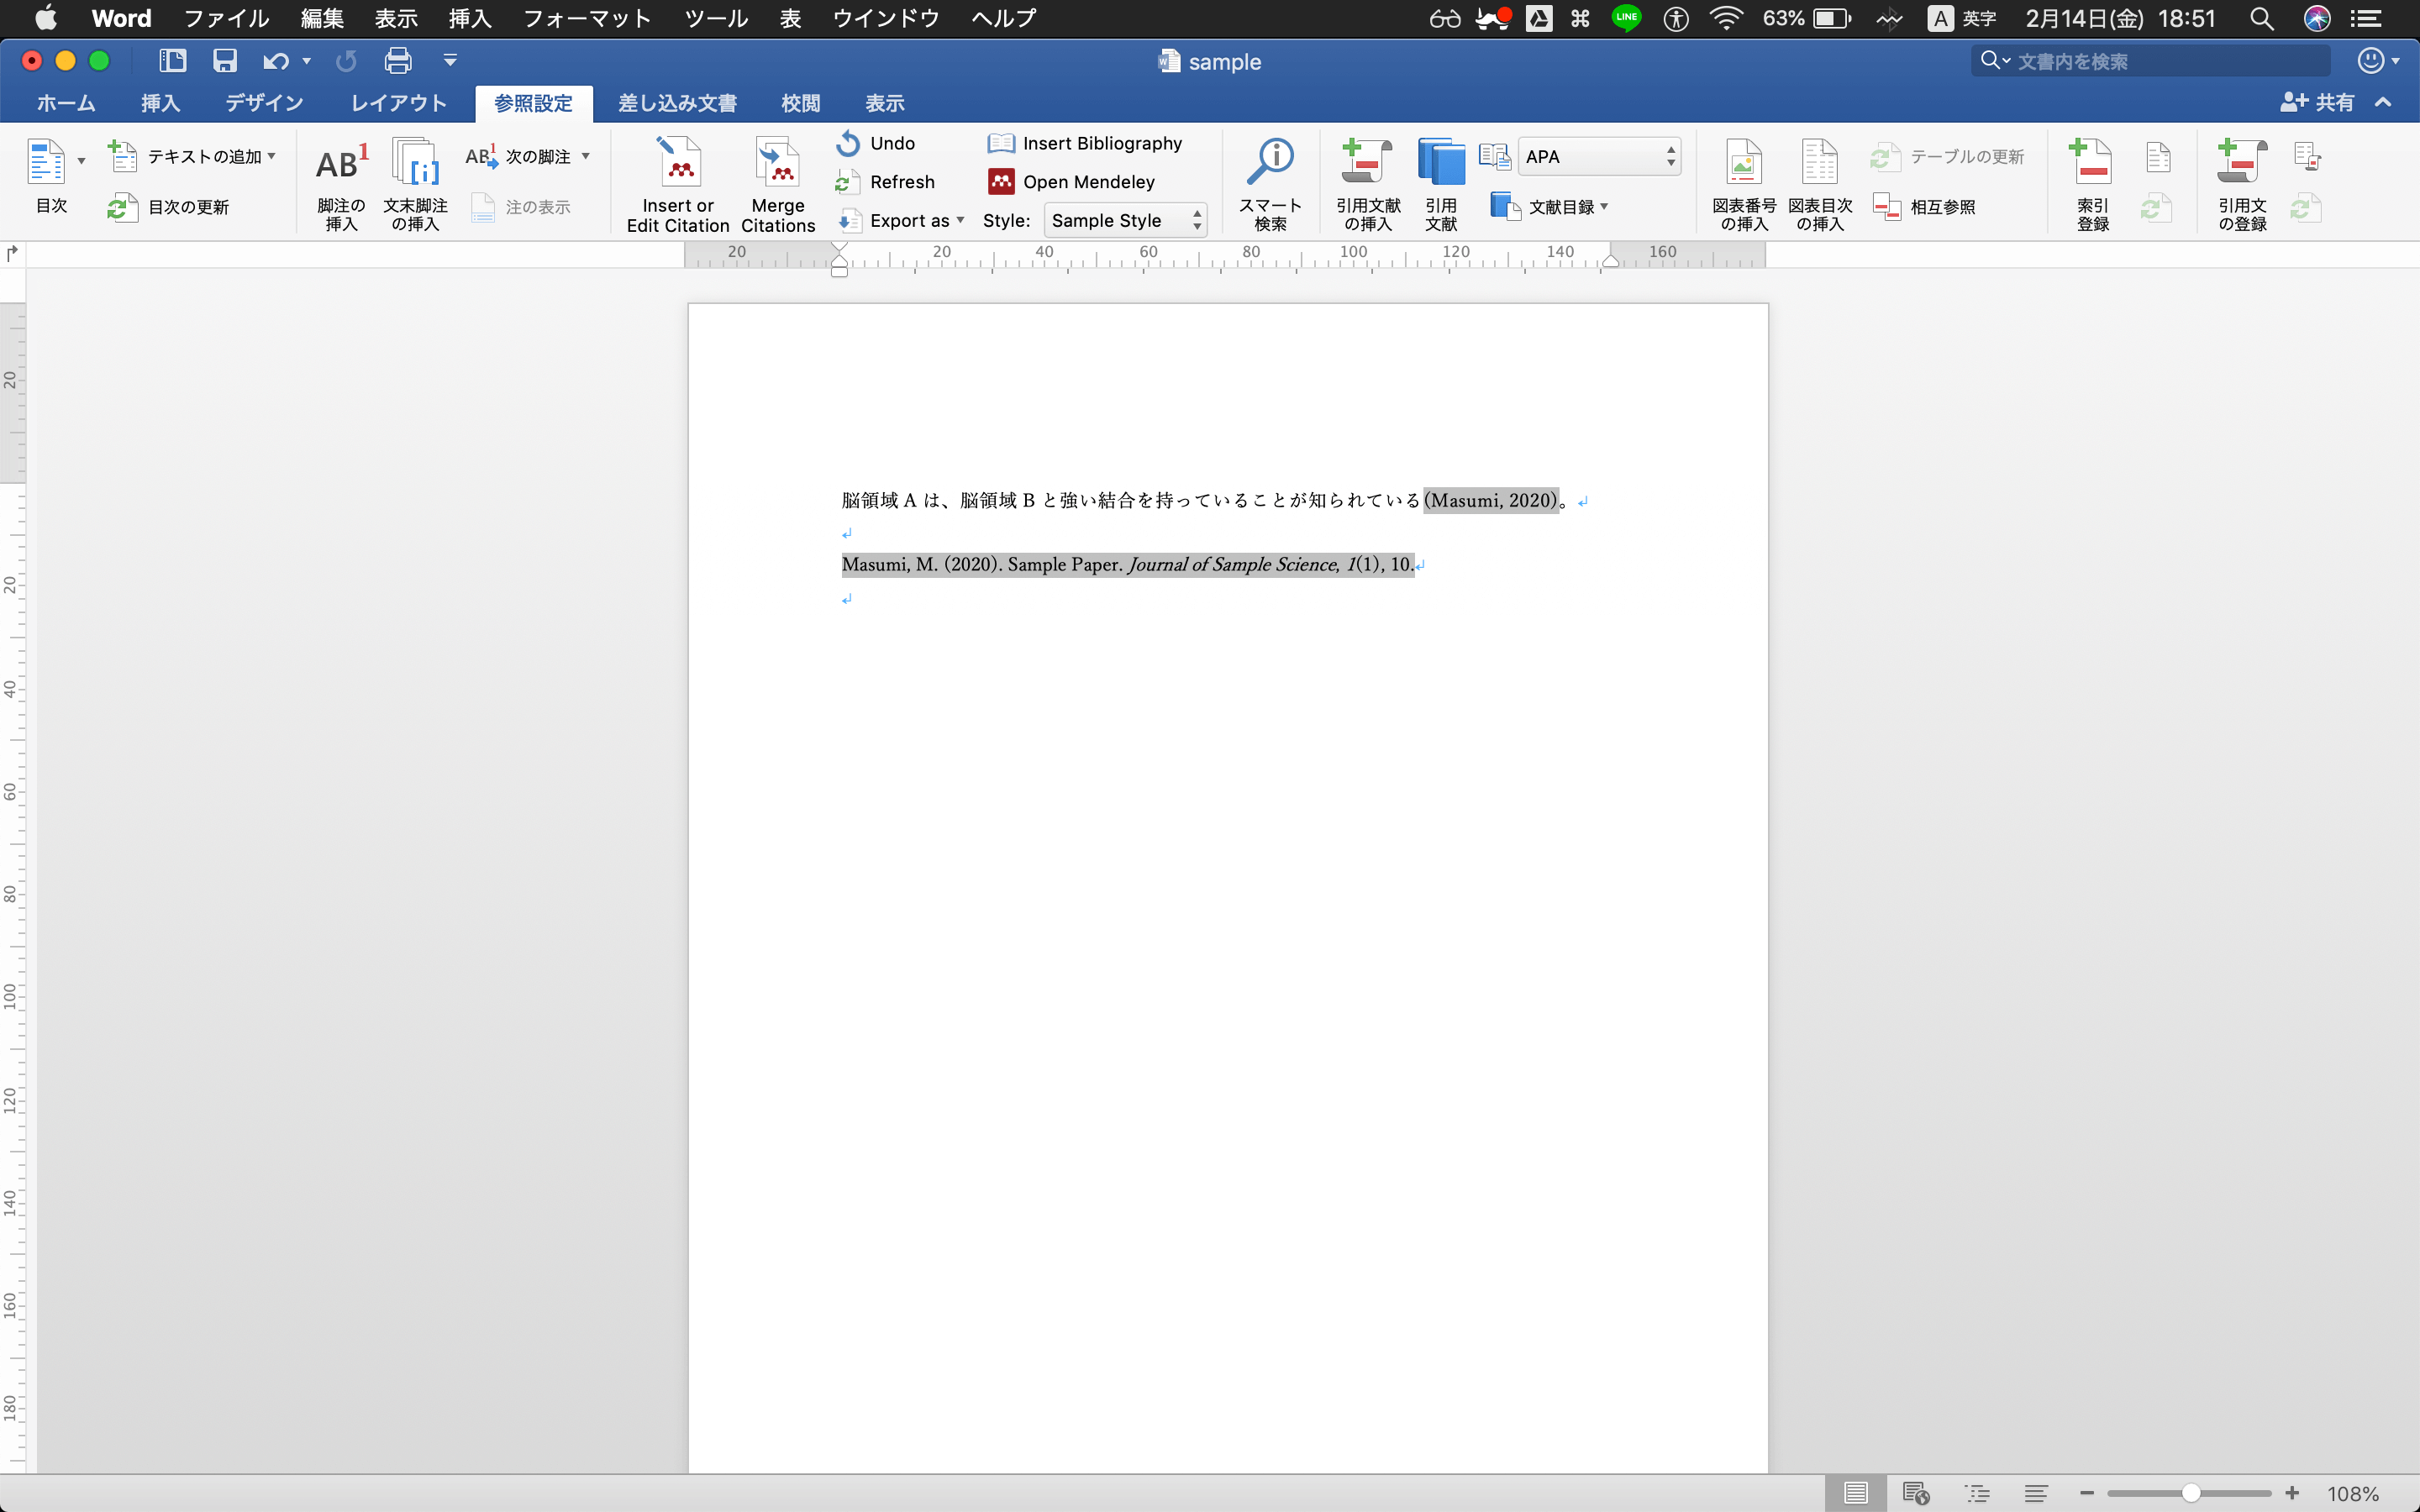The image size is (2420, 1512).
Task: Click zoom out minus button
Action: click(x=2086, y=1493)
